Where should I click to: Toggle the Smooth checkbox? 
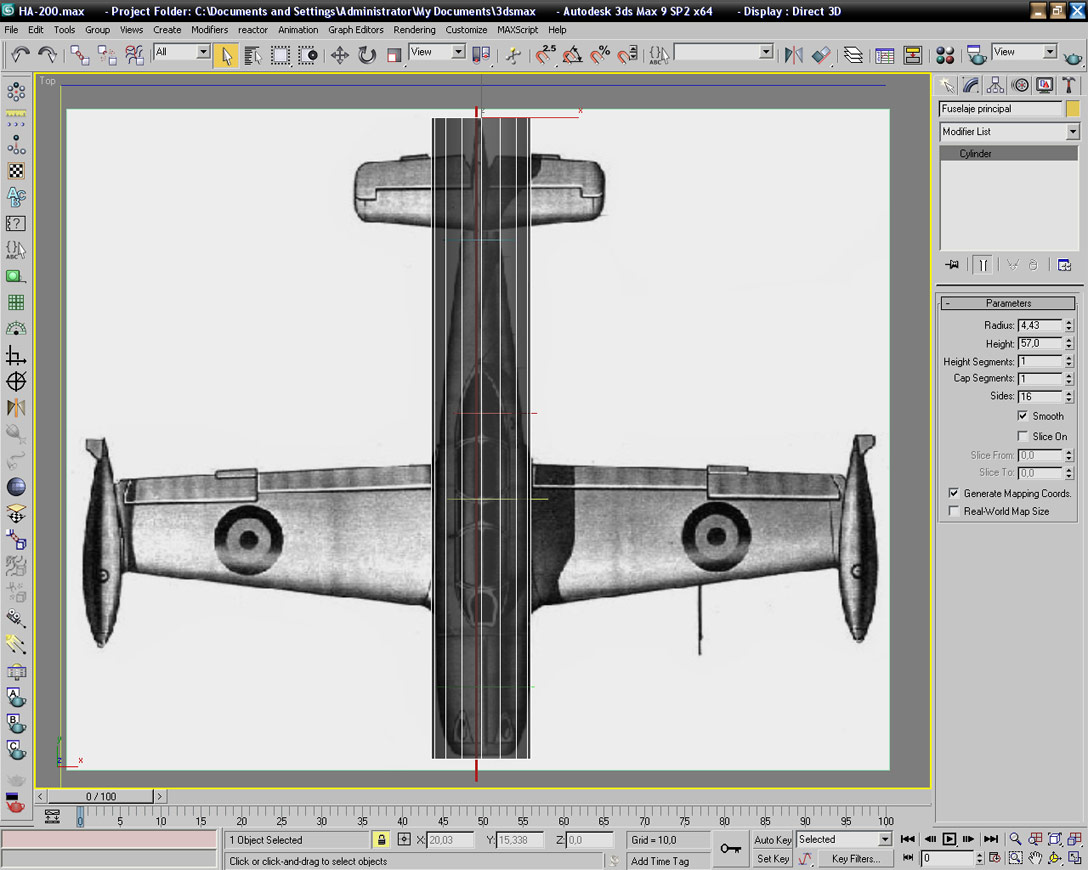[1023, 416]
